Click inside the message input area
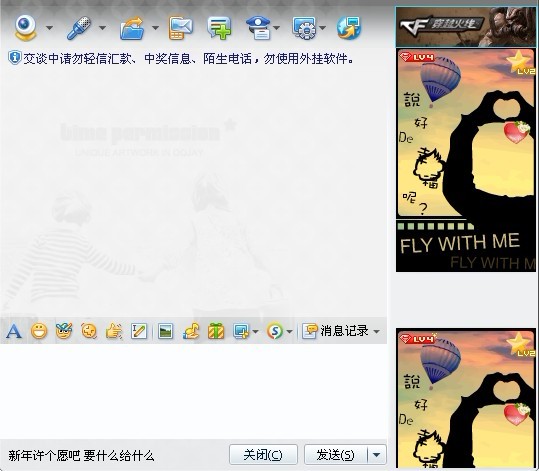539x471 pixels. [x=194, y=391]
